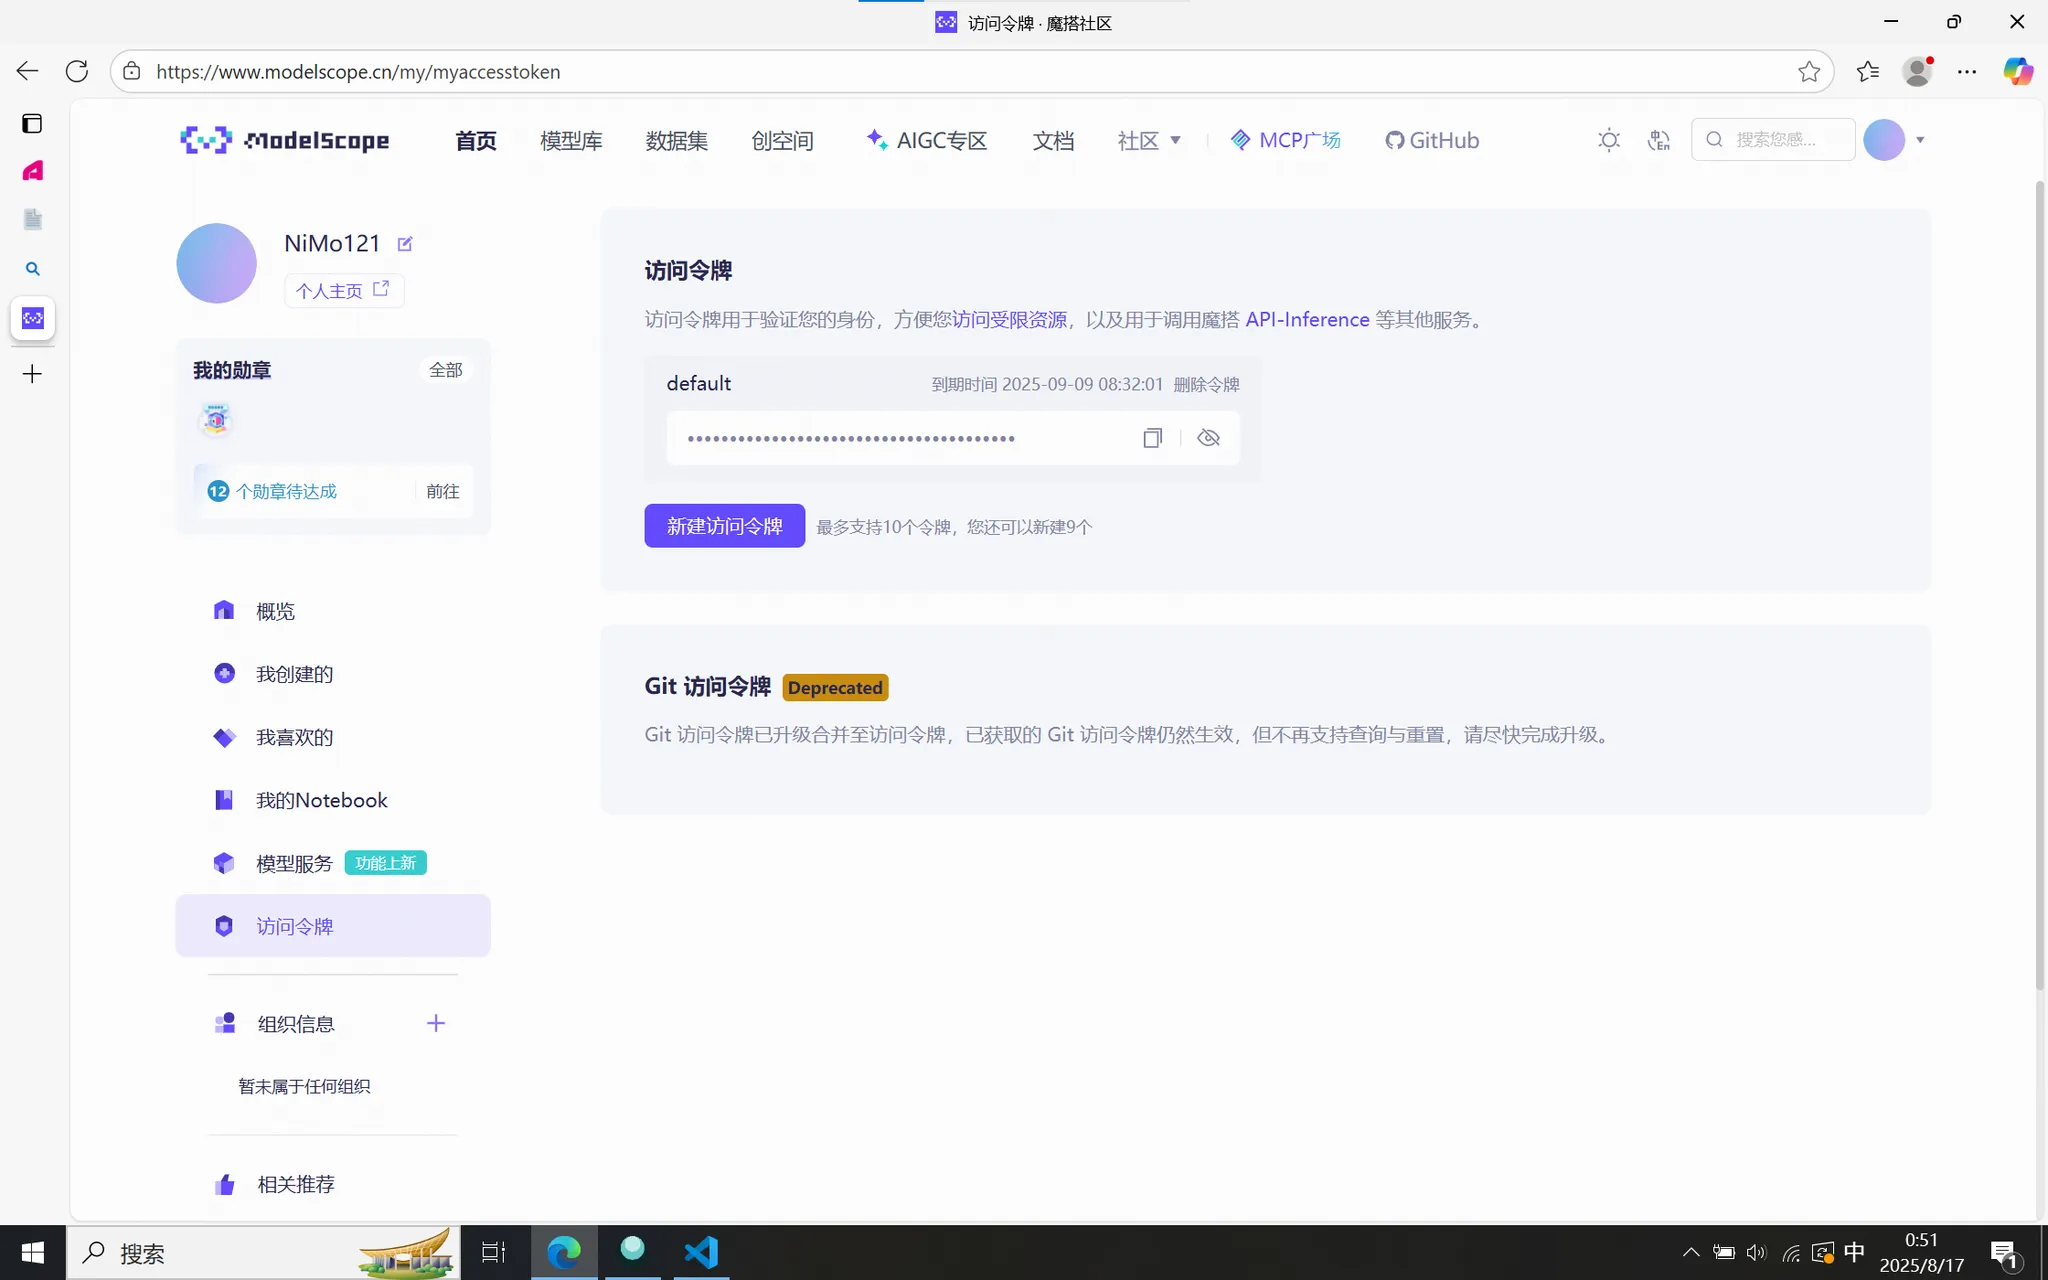2048x1280 pixels.
Task: Toggle token visibility with the eye icon
Action: 1208,438
